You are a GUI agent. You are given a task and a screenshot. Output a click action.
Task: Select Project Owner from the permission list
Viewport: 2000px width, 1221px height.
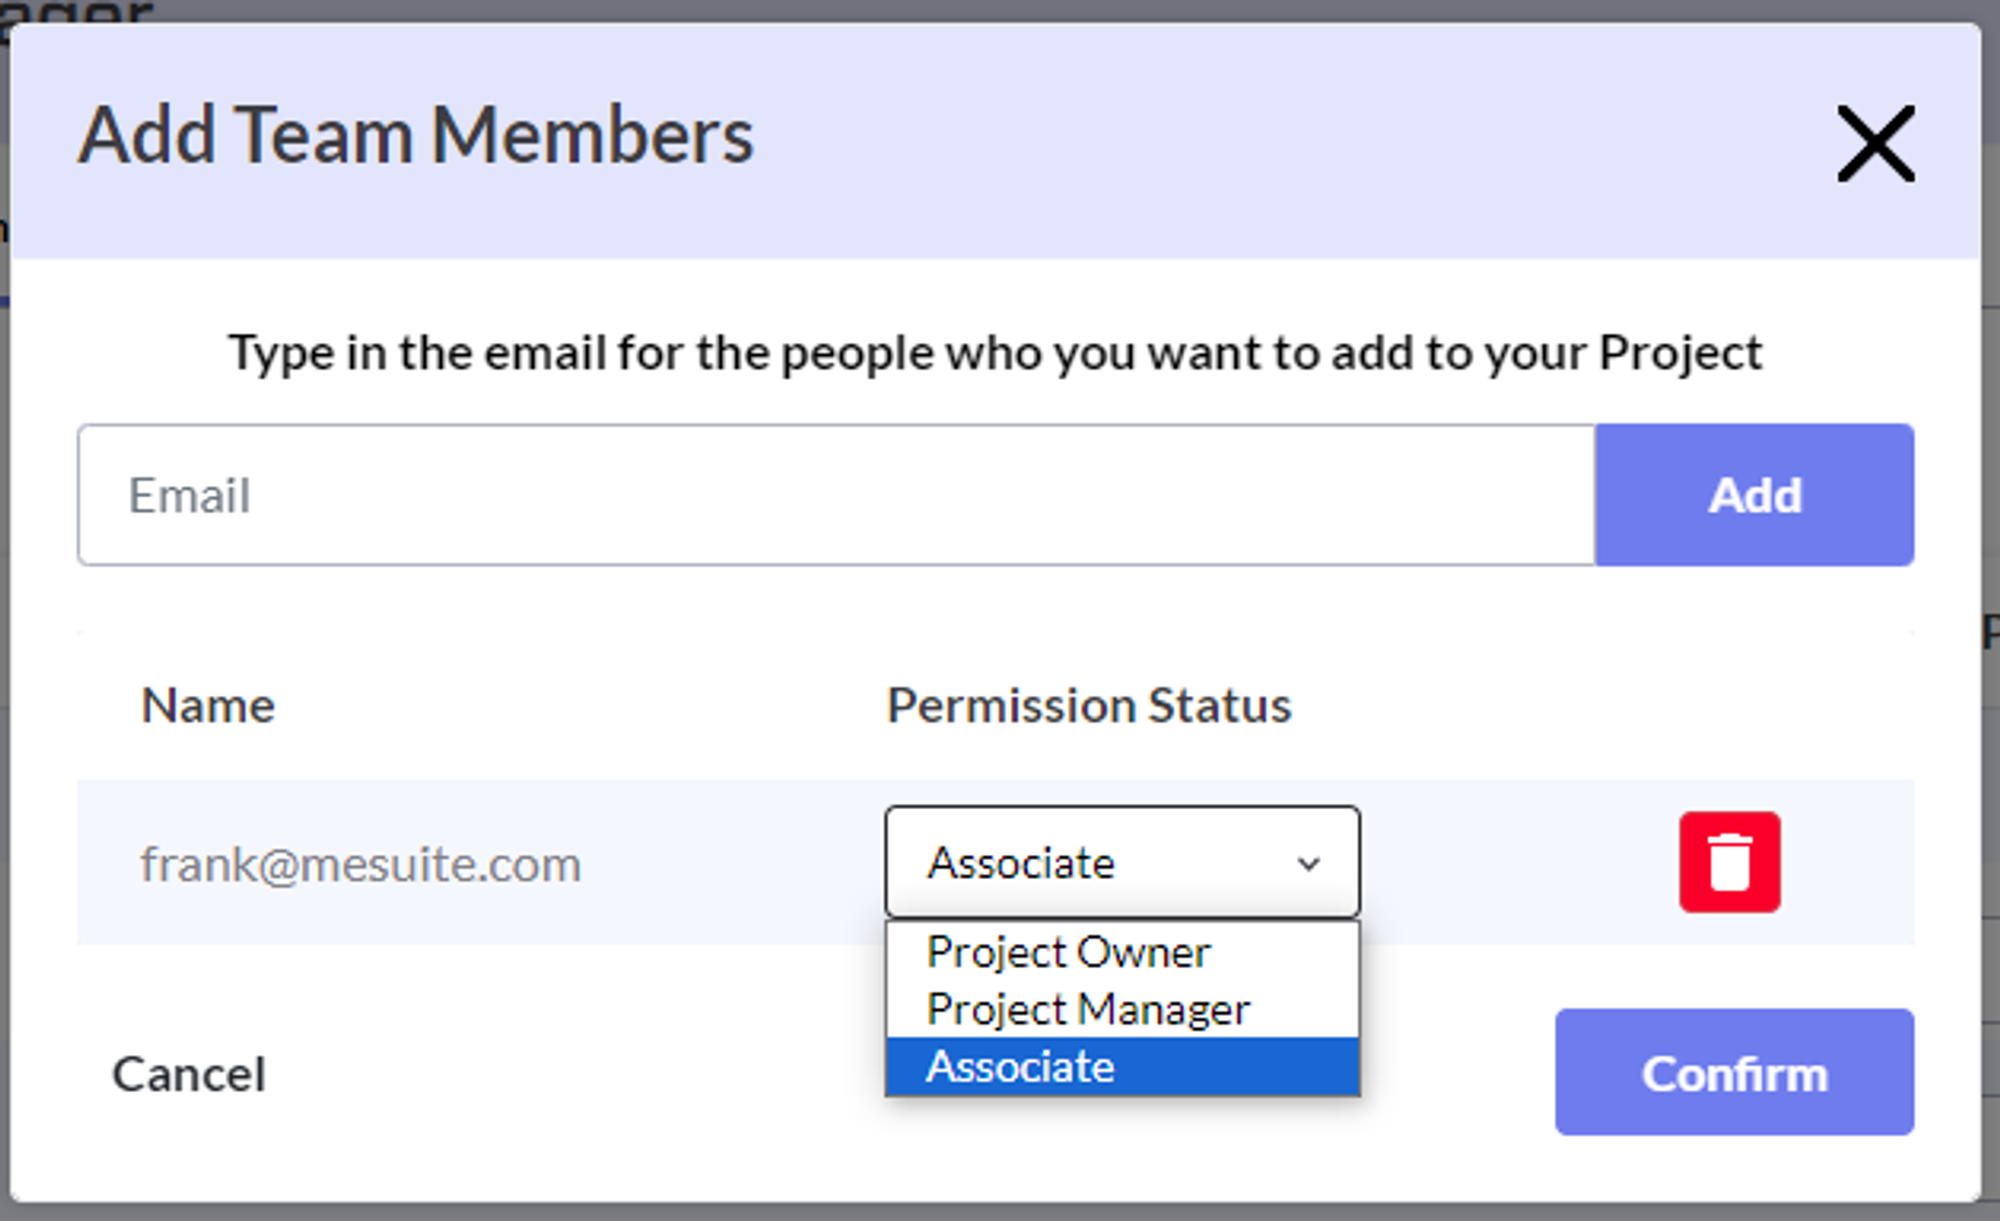tap(1068, 952)
